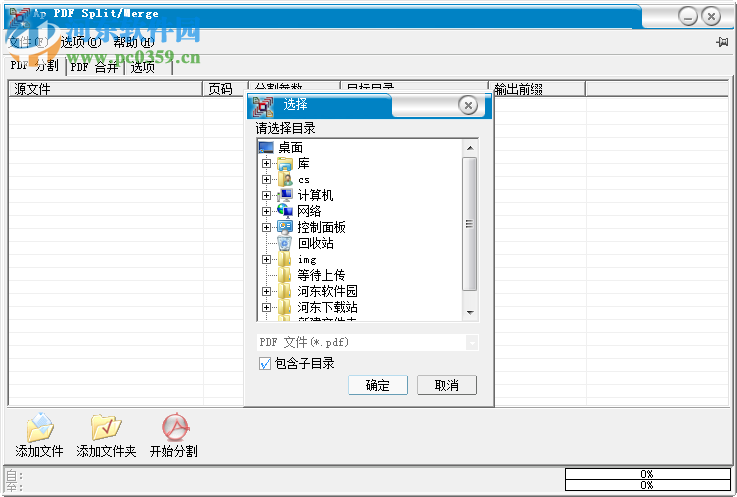Viewport: 737px width, 497px height.
Task: Click the 添加文件夹 label
Action: pyautogui.click(x=106, y=451)
